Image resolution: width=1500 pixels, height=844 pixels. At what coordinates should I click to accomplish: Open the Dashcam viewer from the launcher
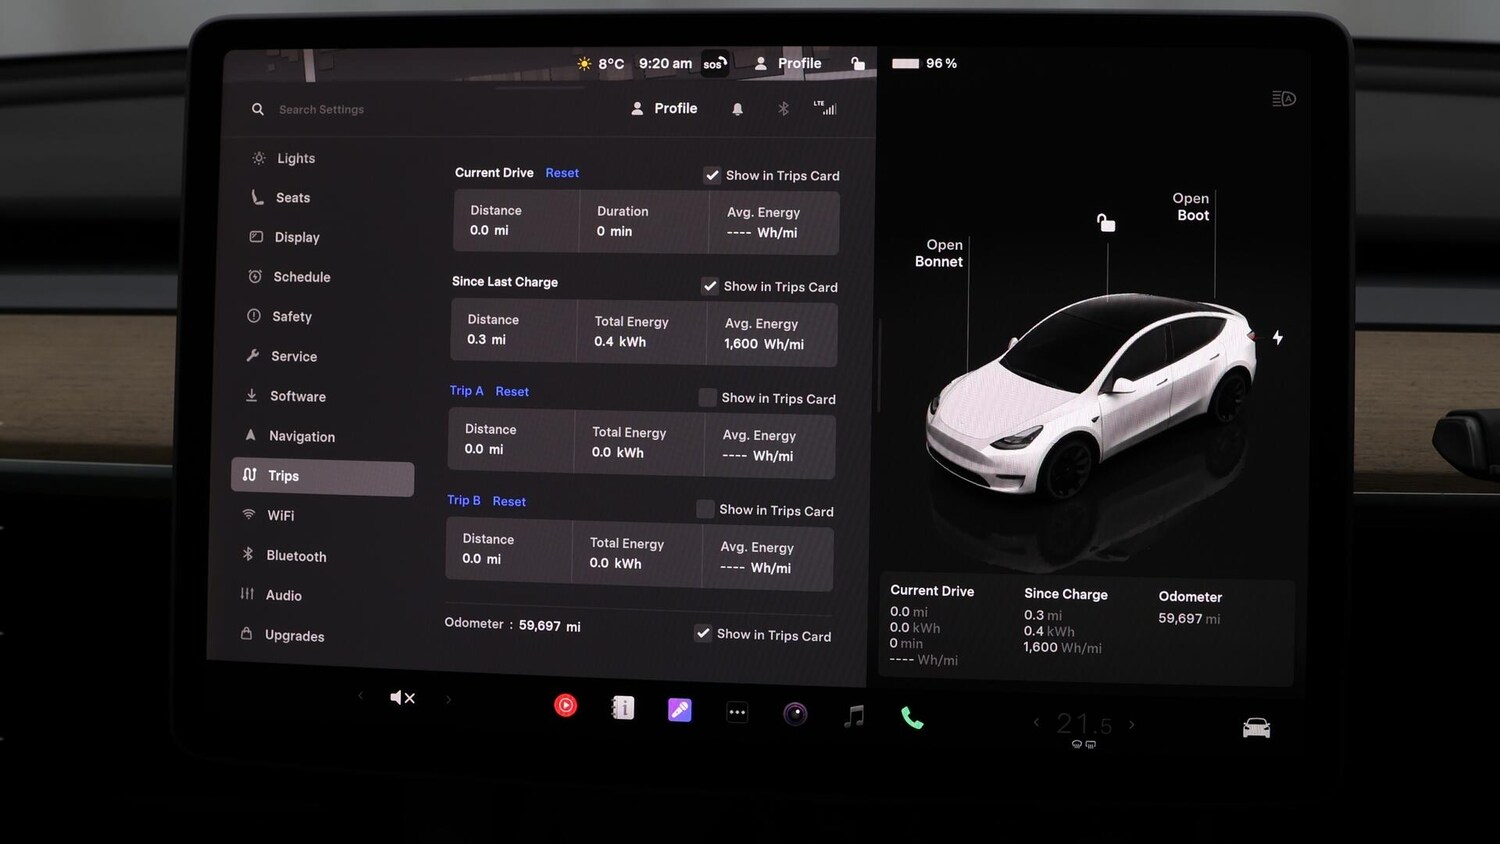coord(565,705)
